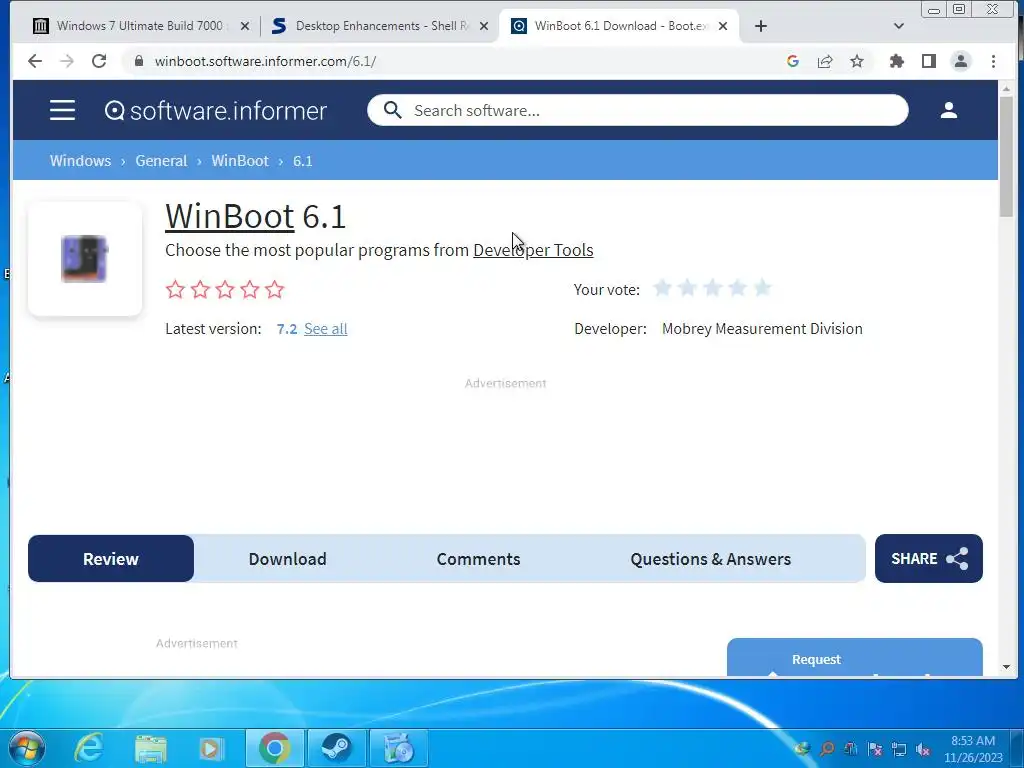The image size is (1024, 768).
Task: Rate three stars in Your vote
Action: point(712,288)
